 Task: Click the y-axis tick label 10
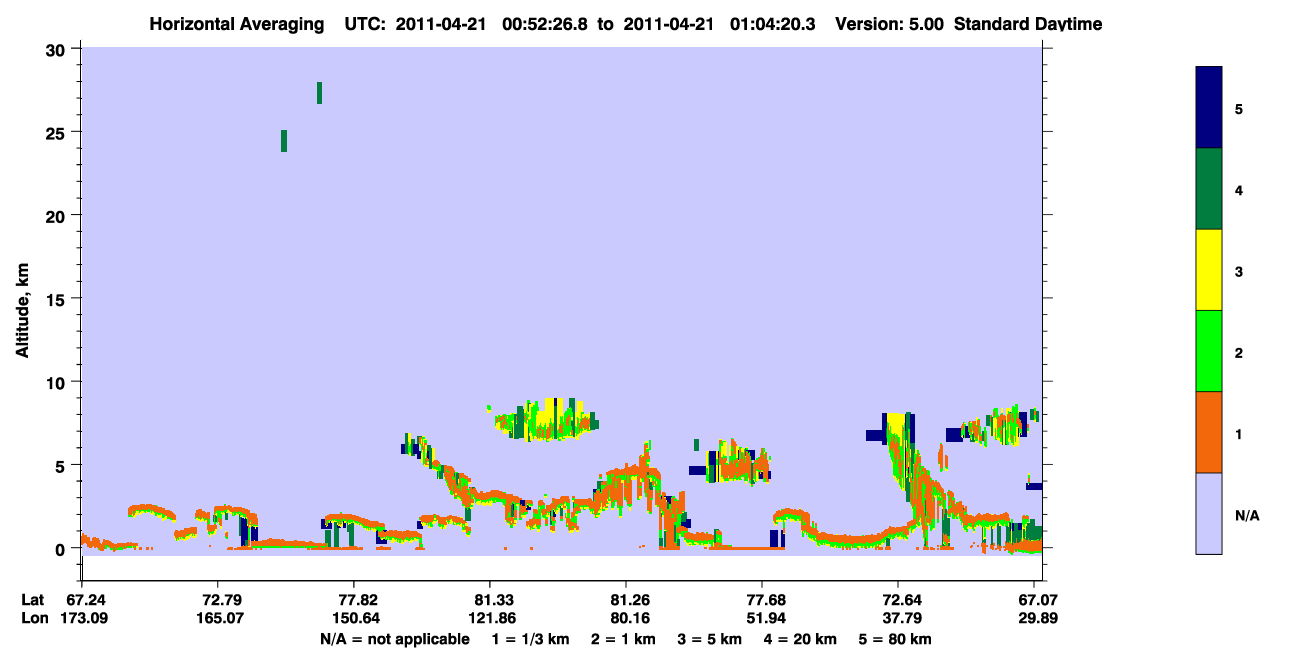coord(58,382)
